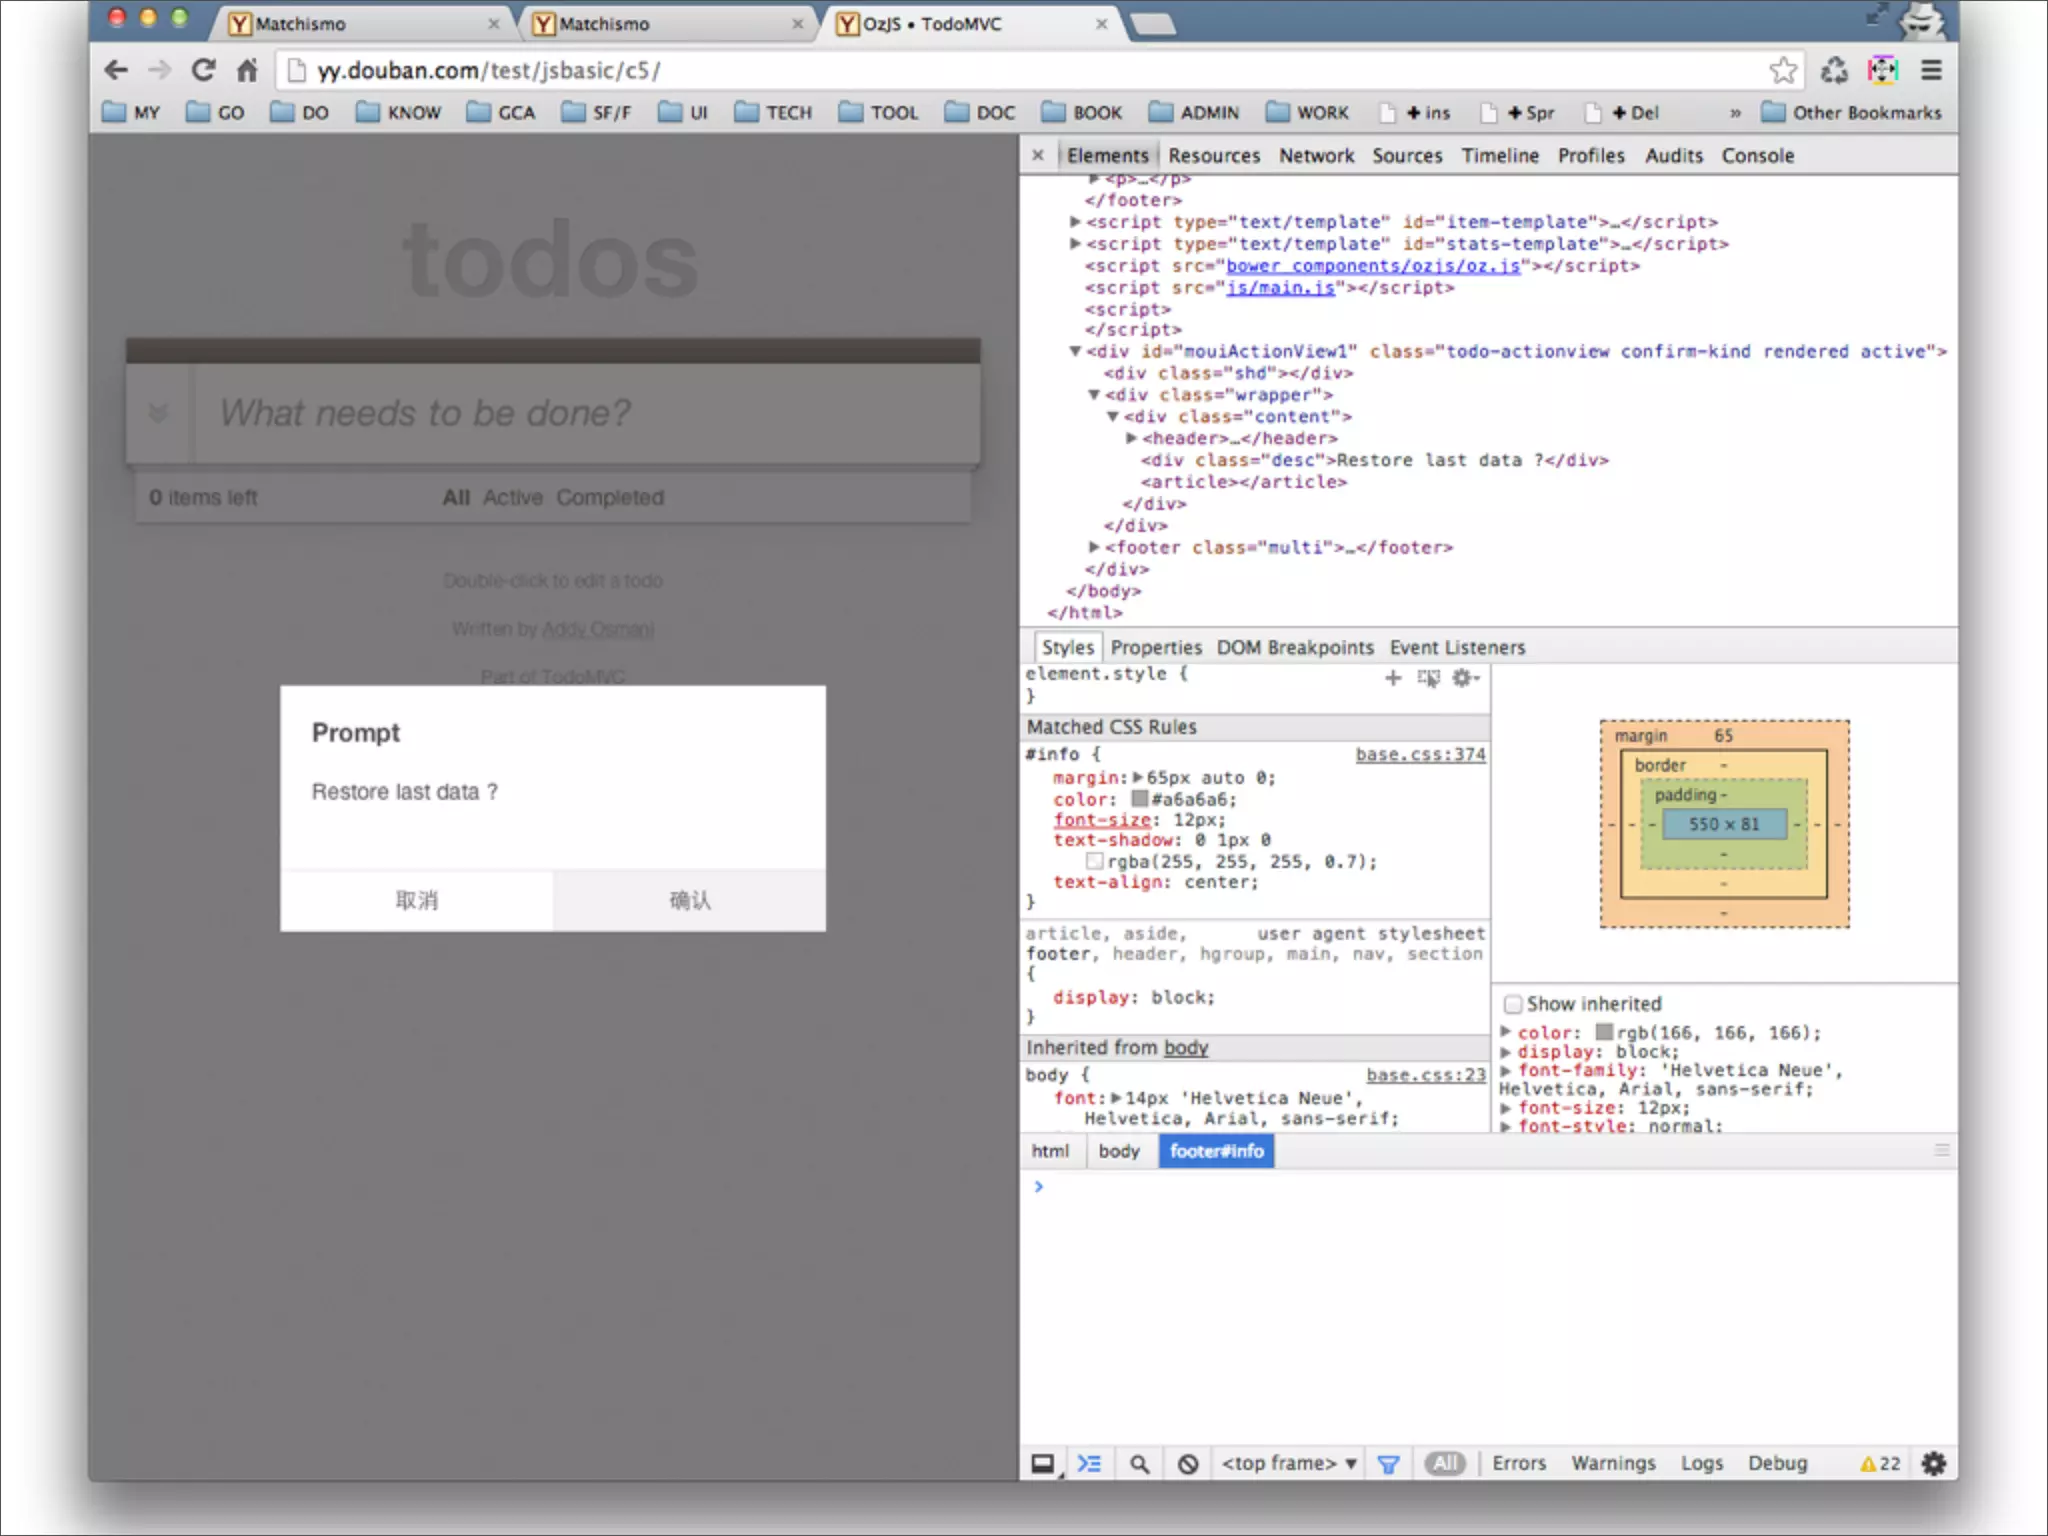Collapse the content div node
The height and width of the screenshot is (1536, 2048).
point(1112,417)
